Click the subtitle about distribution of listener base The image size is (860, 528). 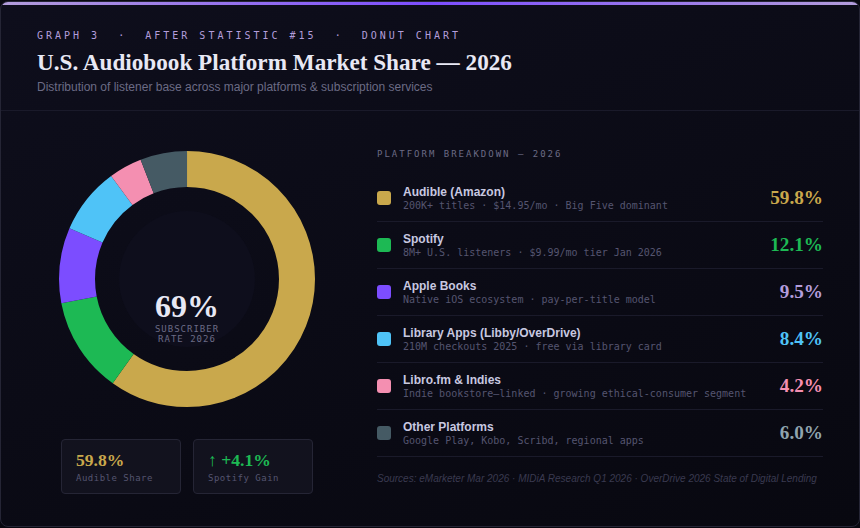tap(235, 87)
